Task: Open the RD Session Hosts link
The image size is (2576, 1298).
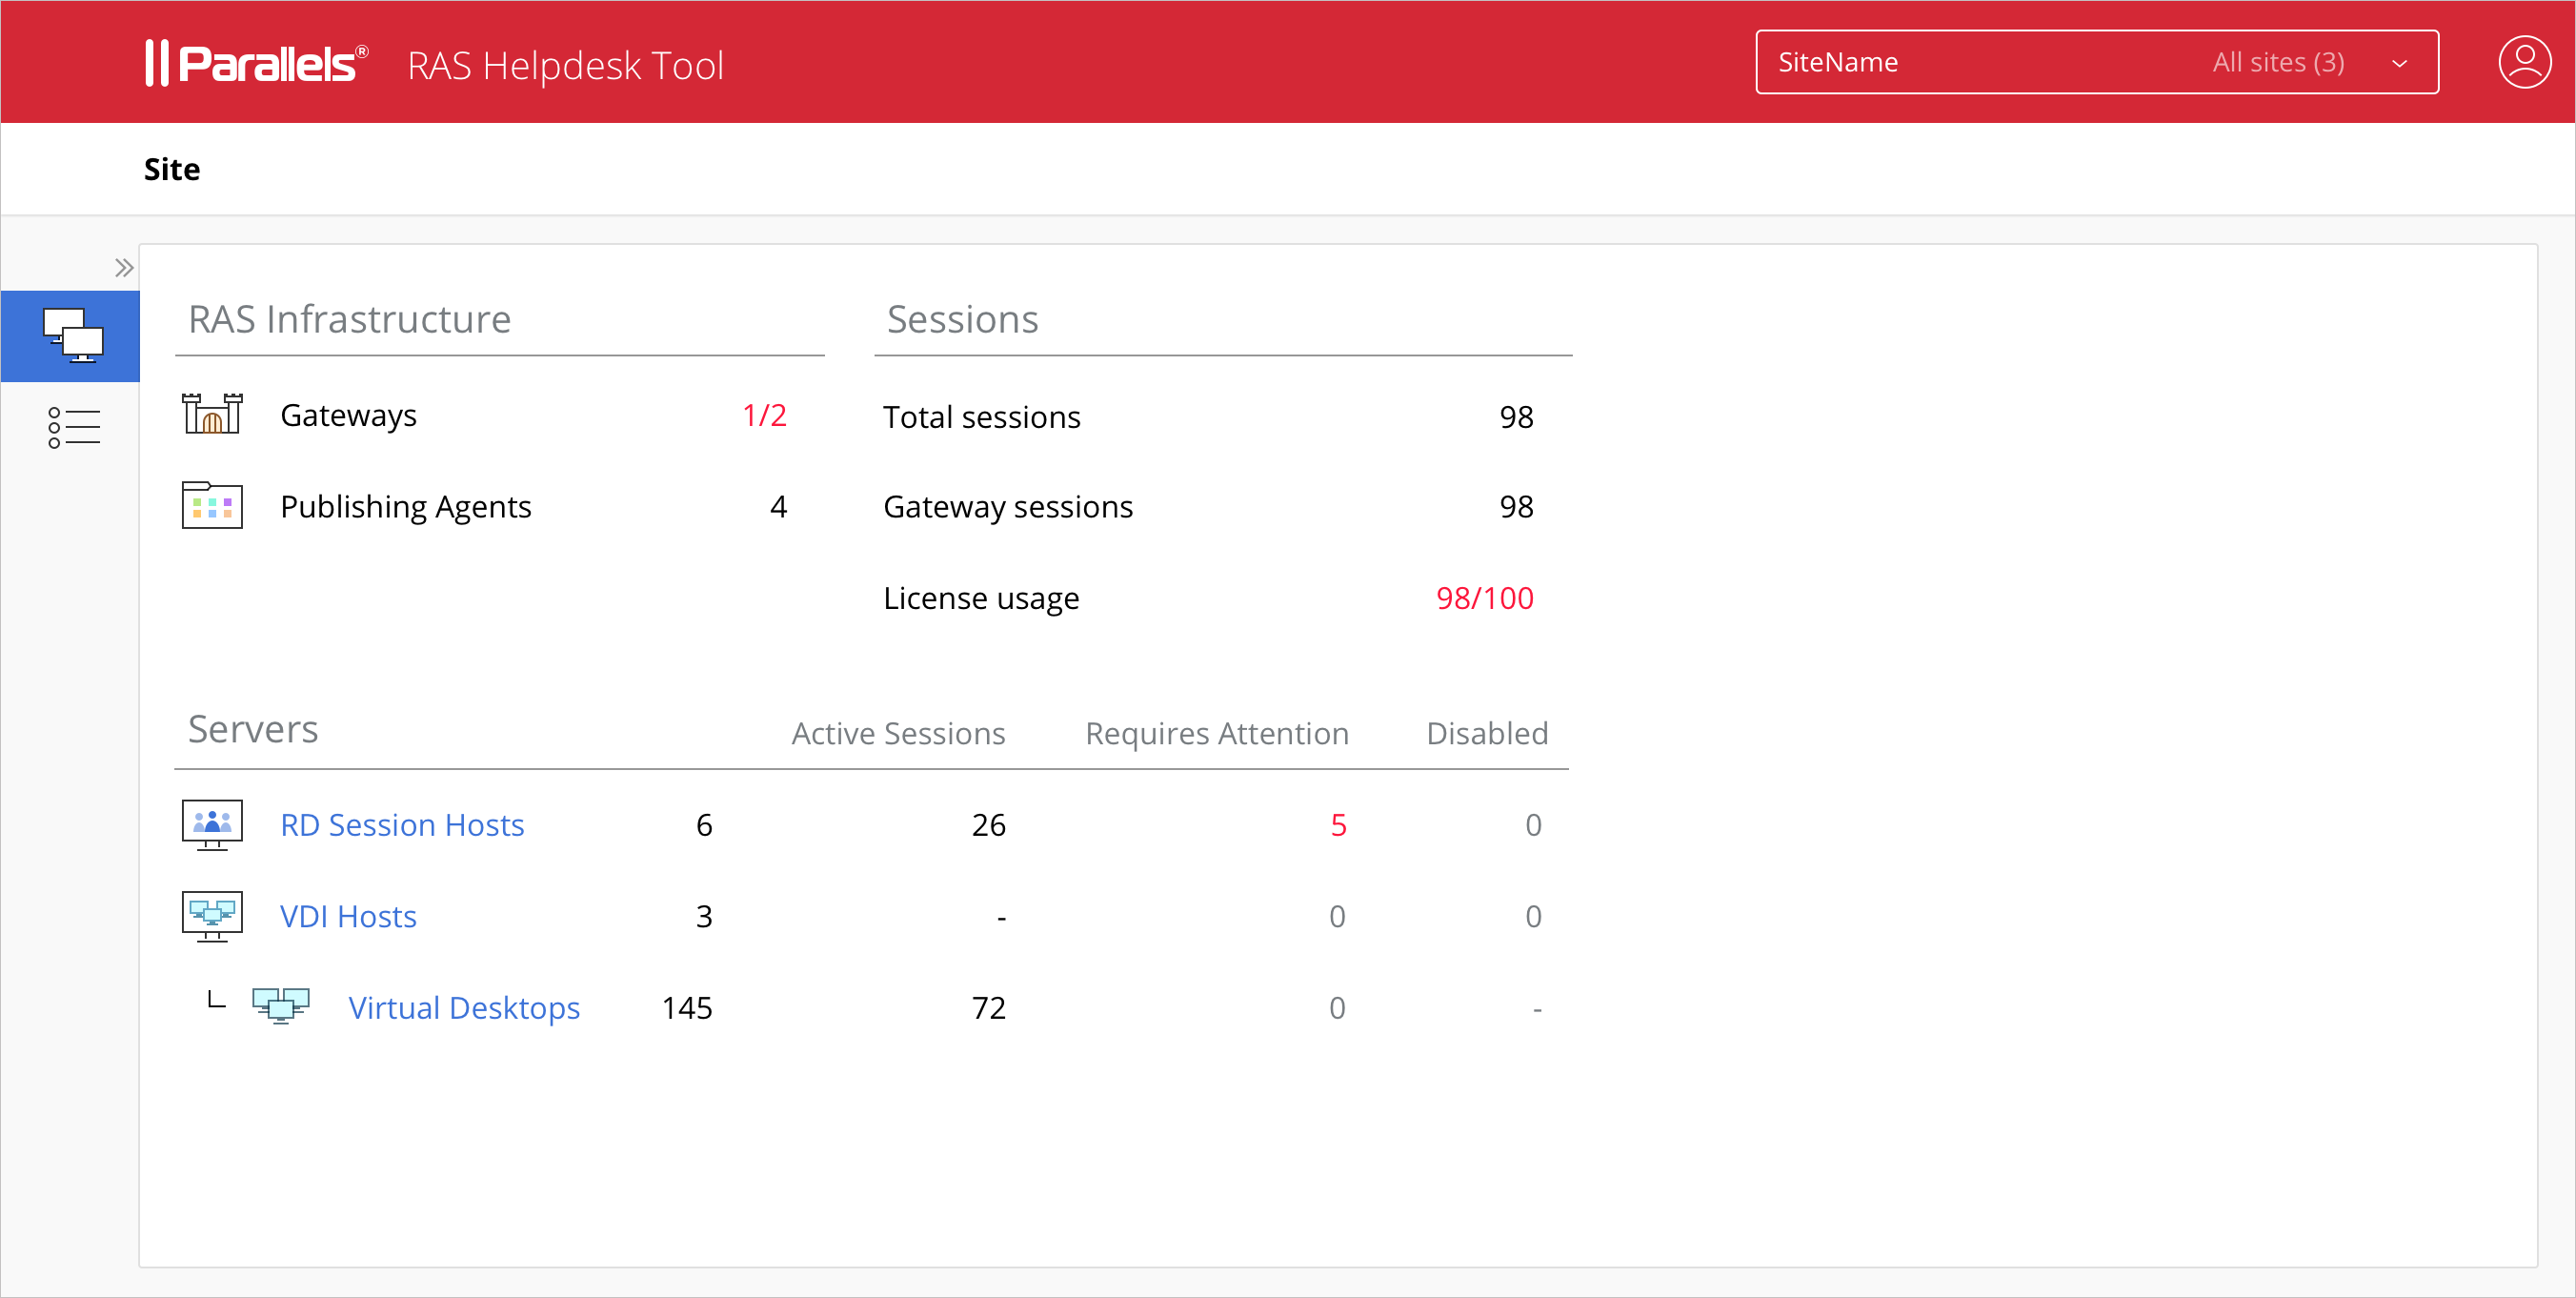Action: click(x=401, y=824)
